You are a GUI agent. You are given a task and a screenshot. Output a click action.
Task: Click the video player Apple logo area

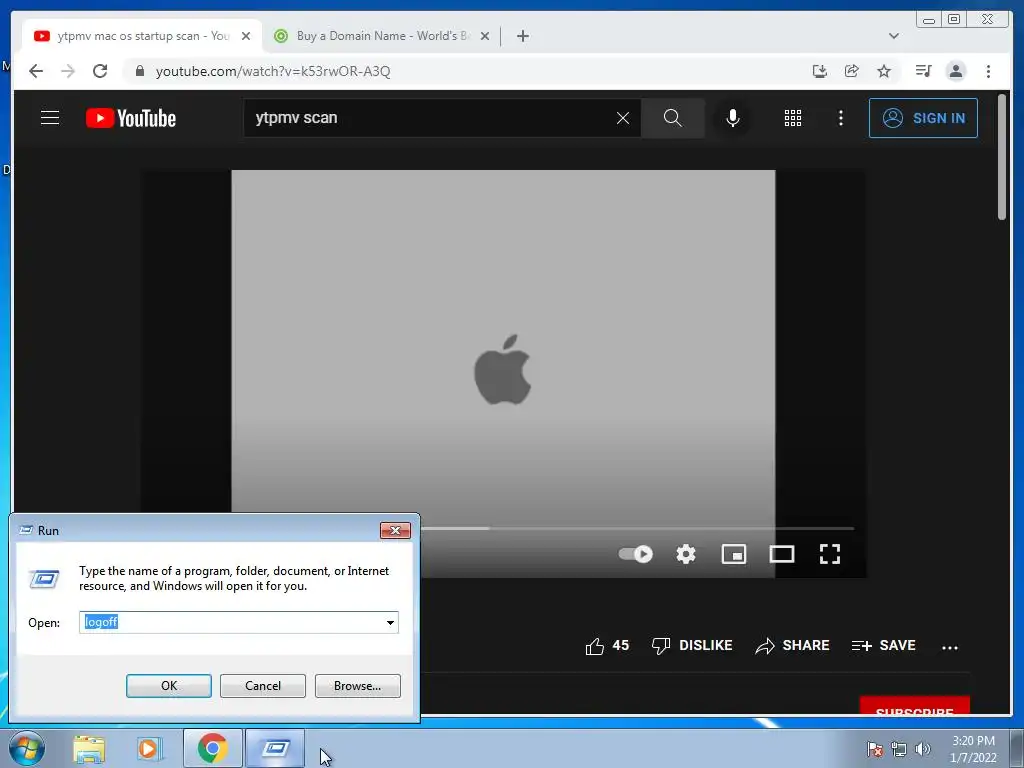point(503,370)
